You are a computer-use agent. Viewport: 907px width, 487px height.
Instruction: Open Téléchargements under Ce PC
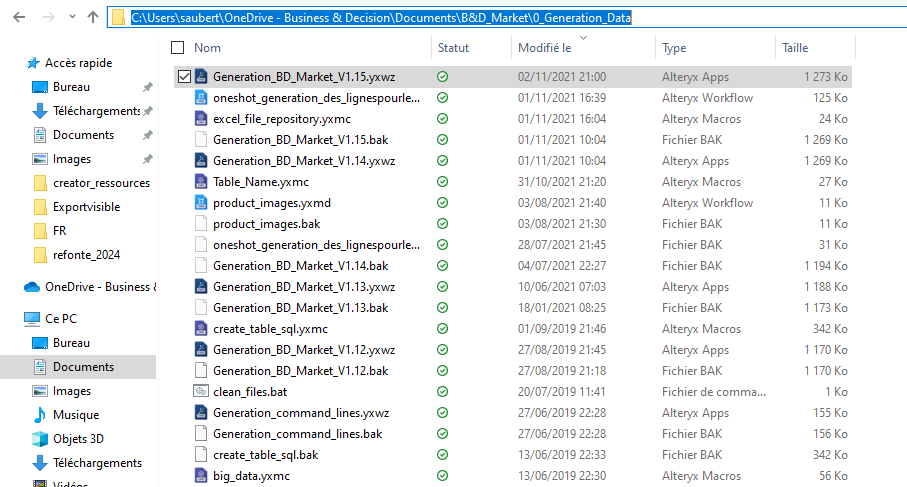[97, 463]
